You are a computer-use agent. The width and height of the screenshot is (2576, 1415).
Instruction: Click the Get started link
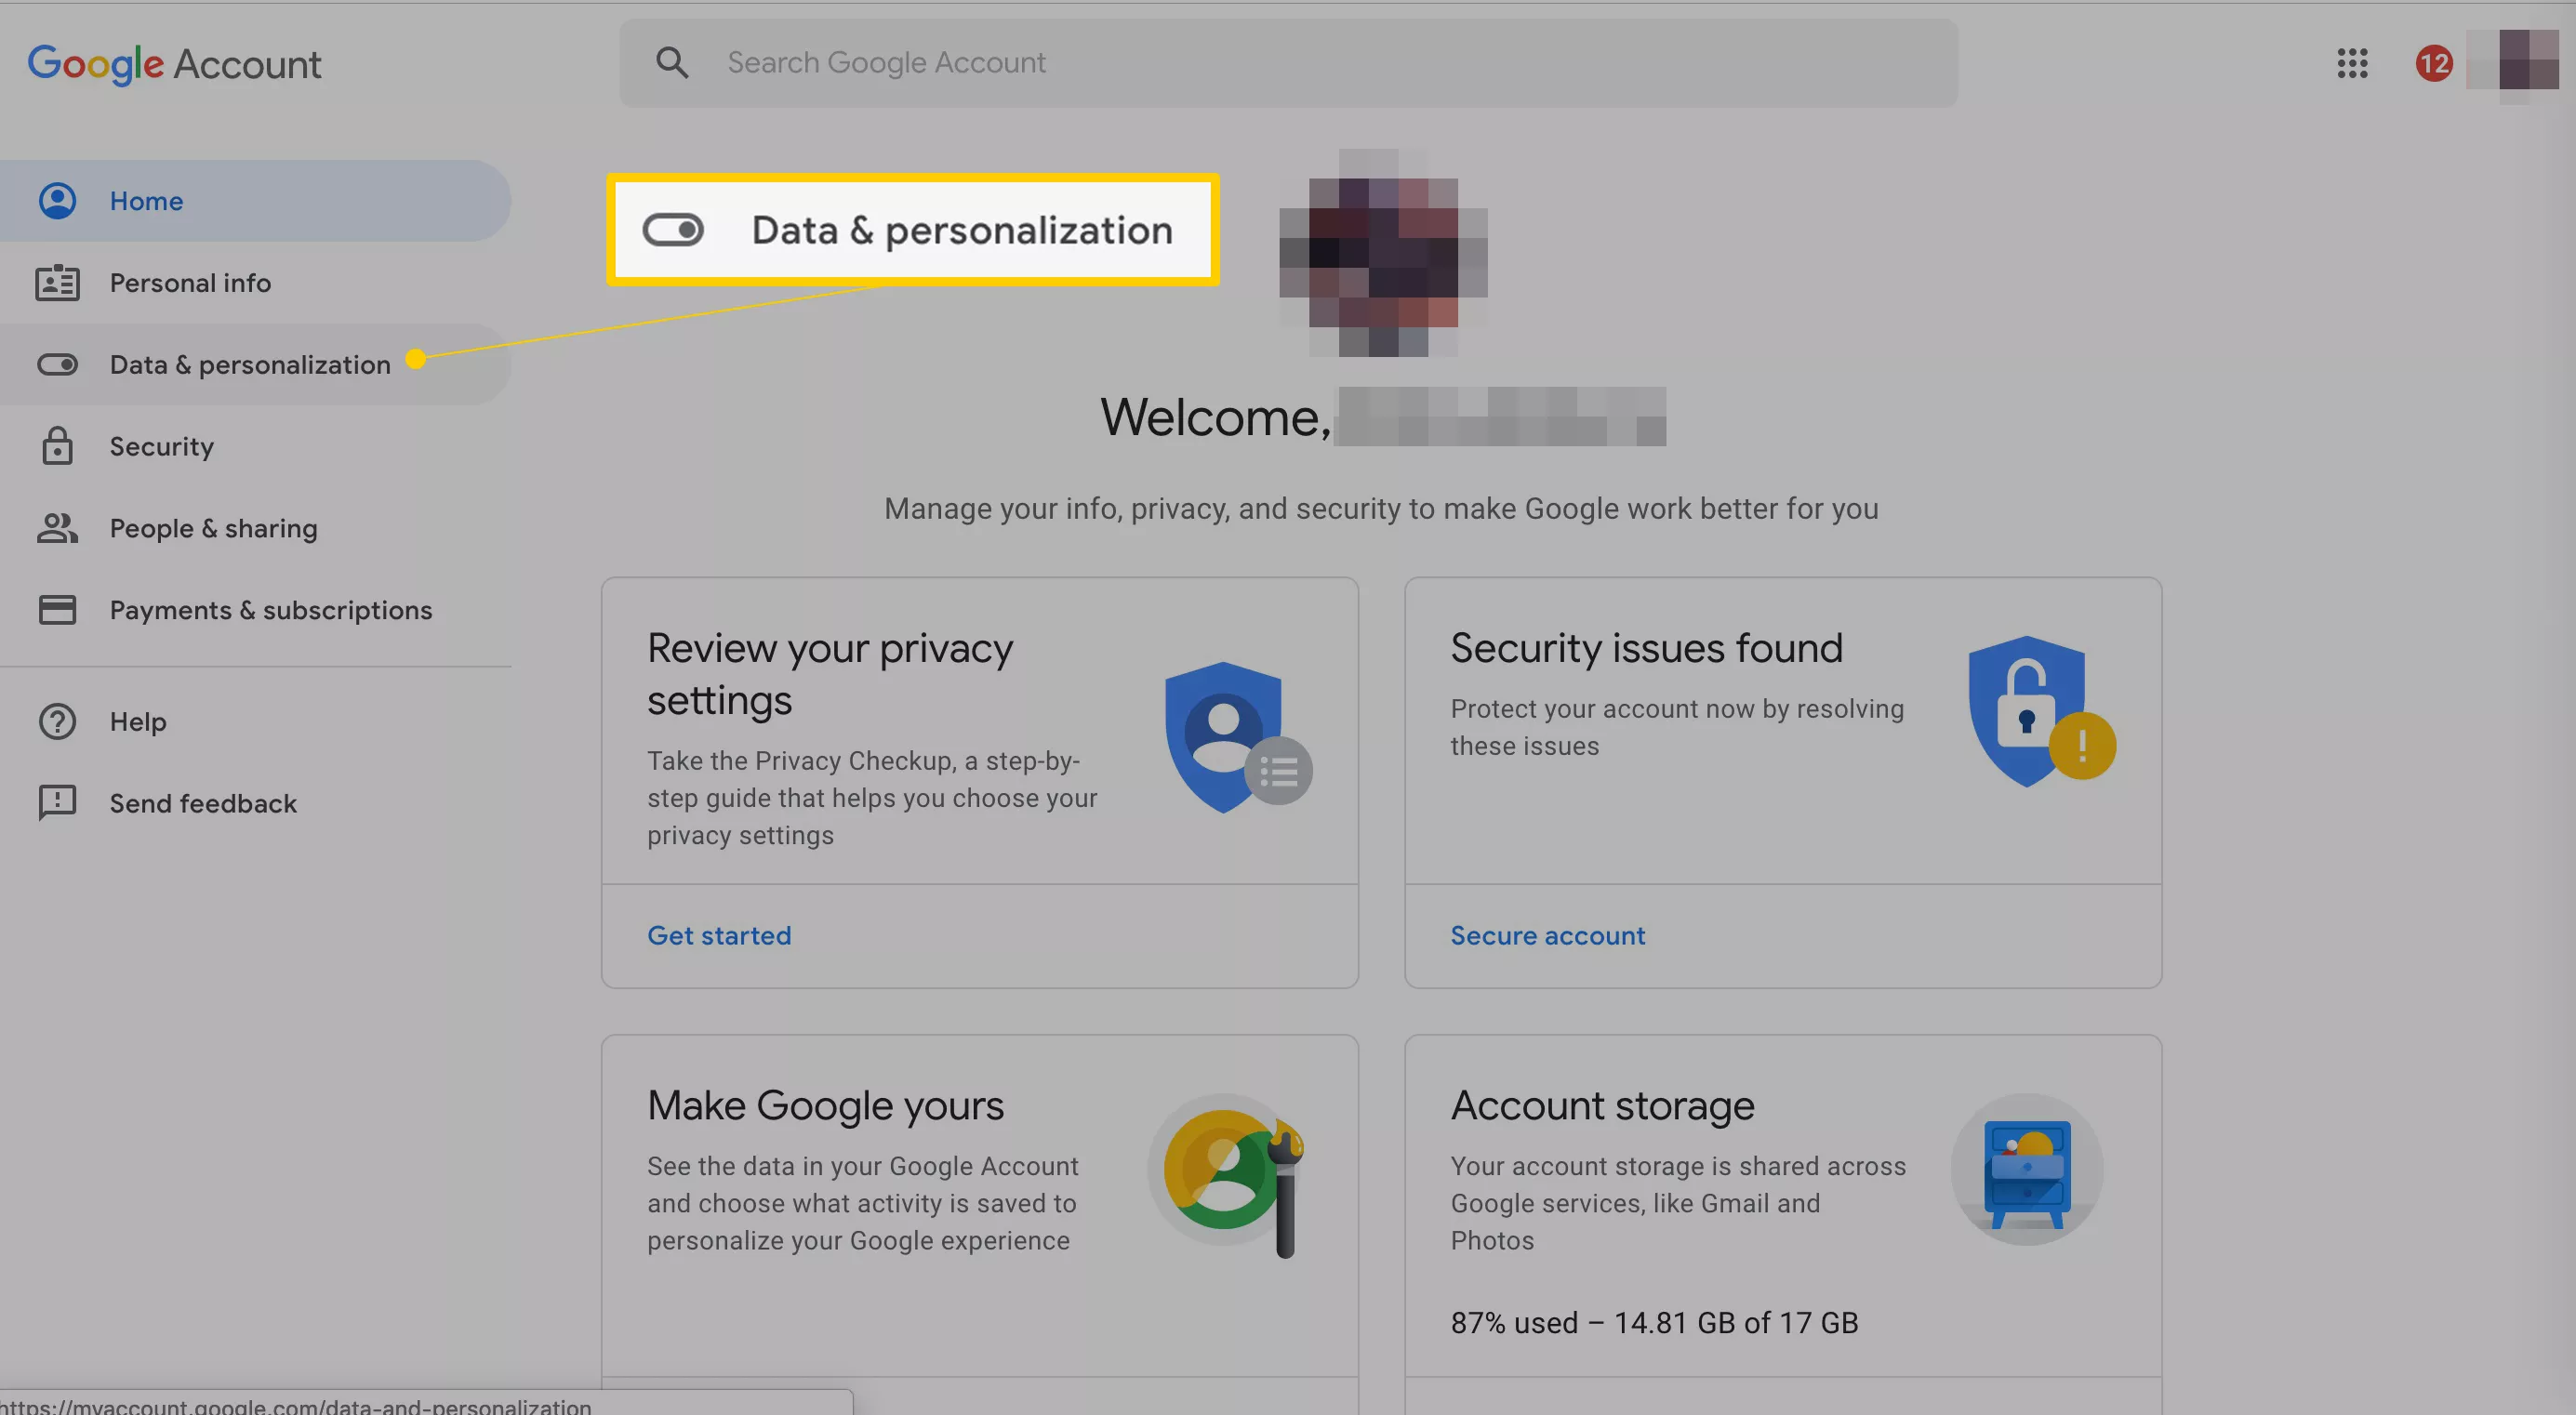click(x=718, y=935)
